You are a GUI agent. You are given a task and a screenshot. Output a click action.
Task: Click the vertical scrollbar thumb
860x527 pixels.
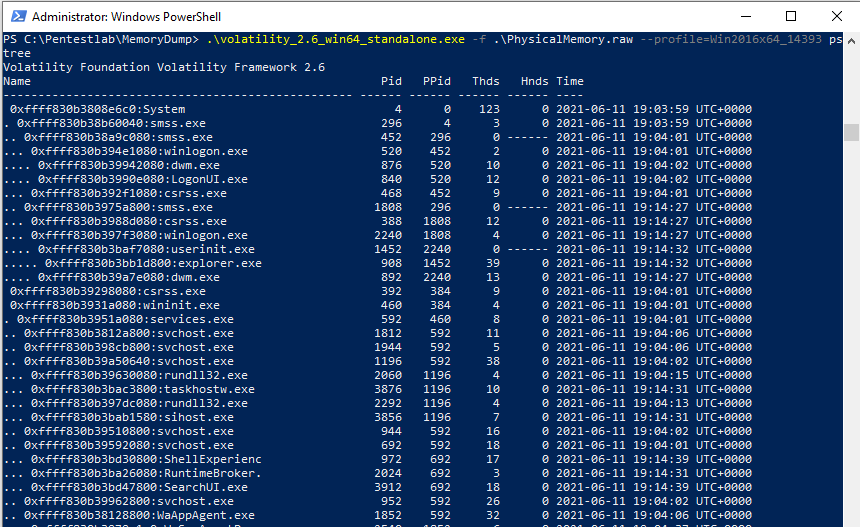851,132
